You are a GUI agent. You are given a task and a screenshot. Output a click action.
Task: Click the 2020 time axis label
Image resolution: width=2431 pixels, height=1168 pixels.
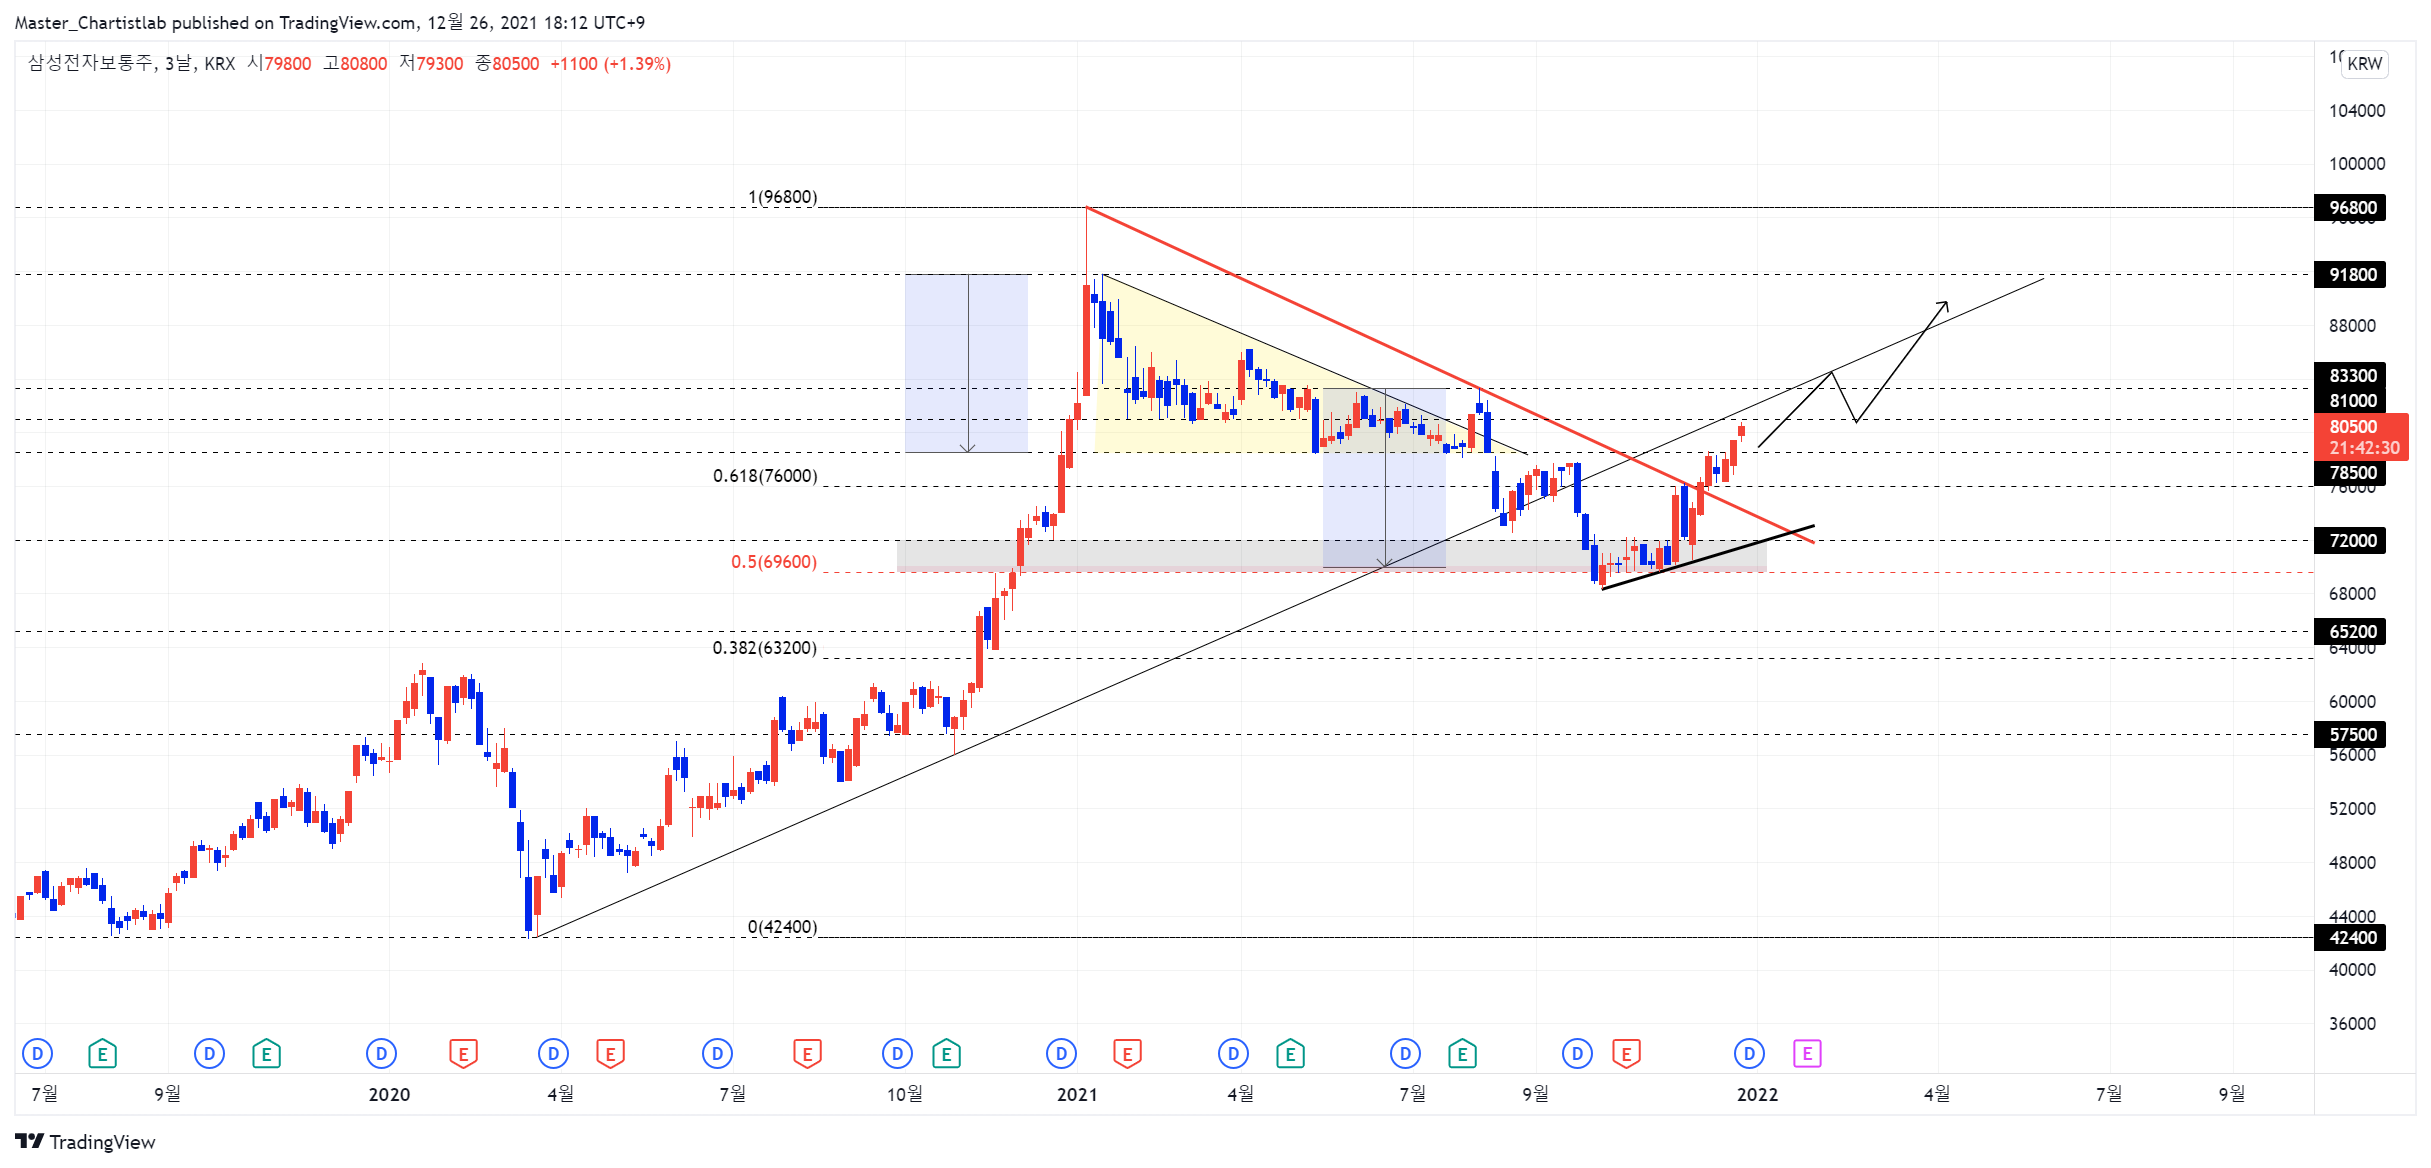click(x=389, y=1095)
